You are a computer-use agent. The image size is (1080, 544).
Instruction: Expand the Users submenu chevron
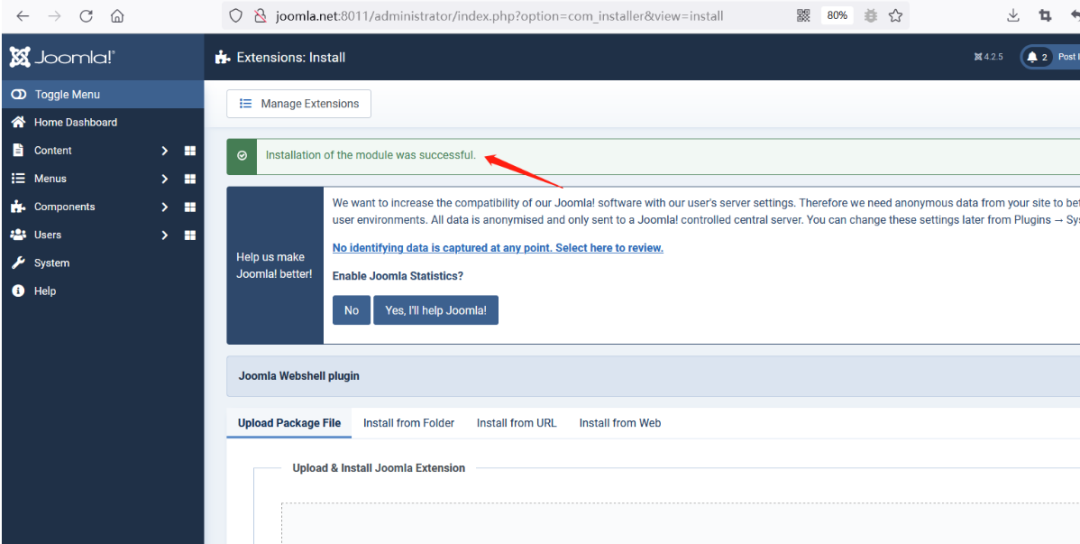(x=164, y=236)
